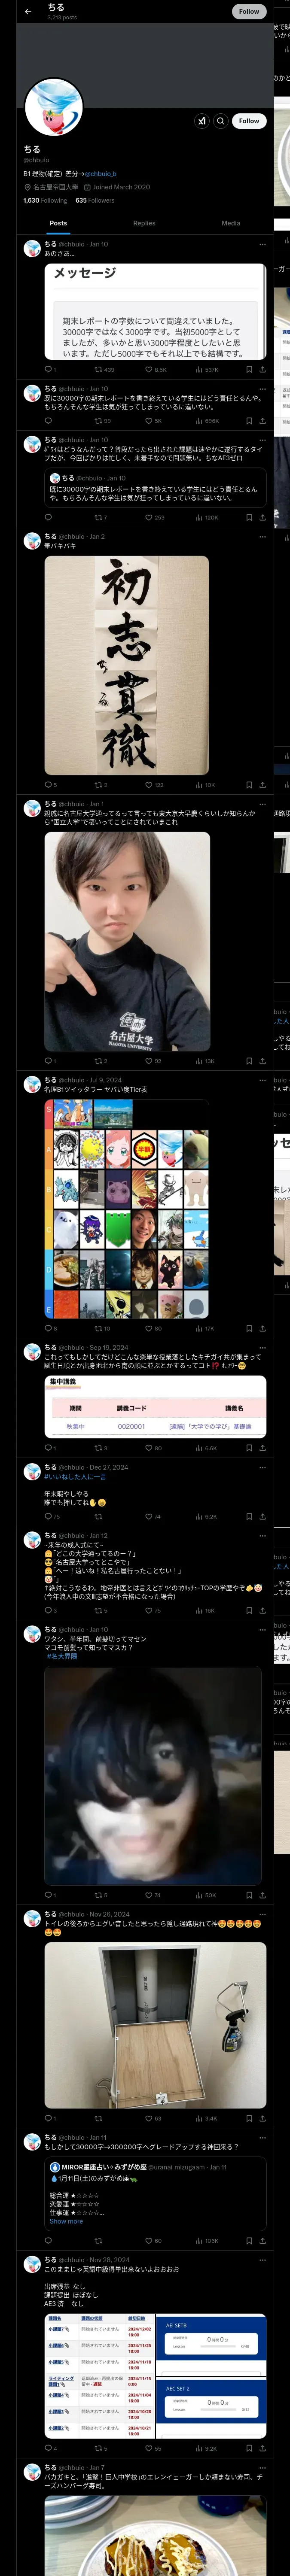
Task: View the 635 Followers list
Action: (x=95, y=200)
